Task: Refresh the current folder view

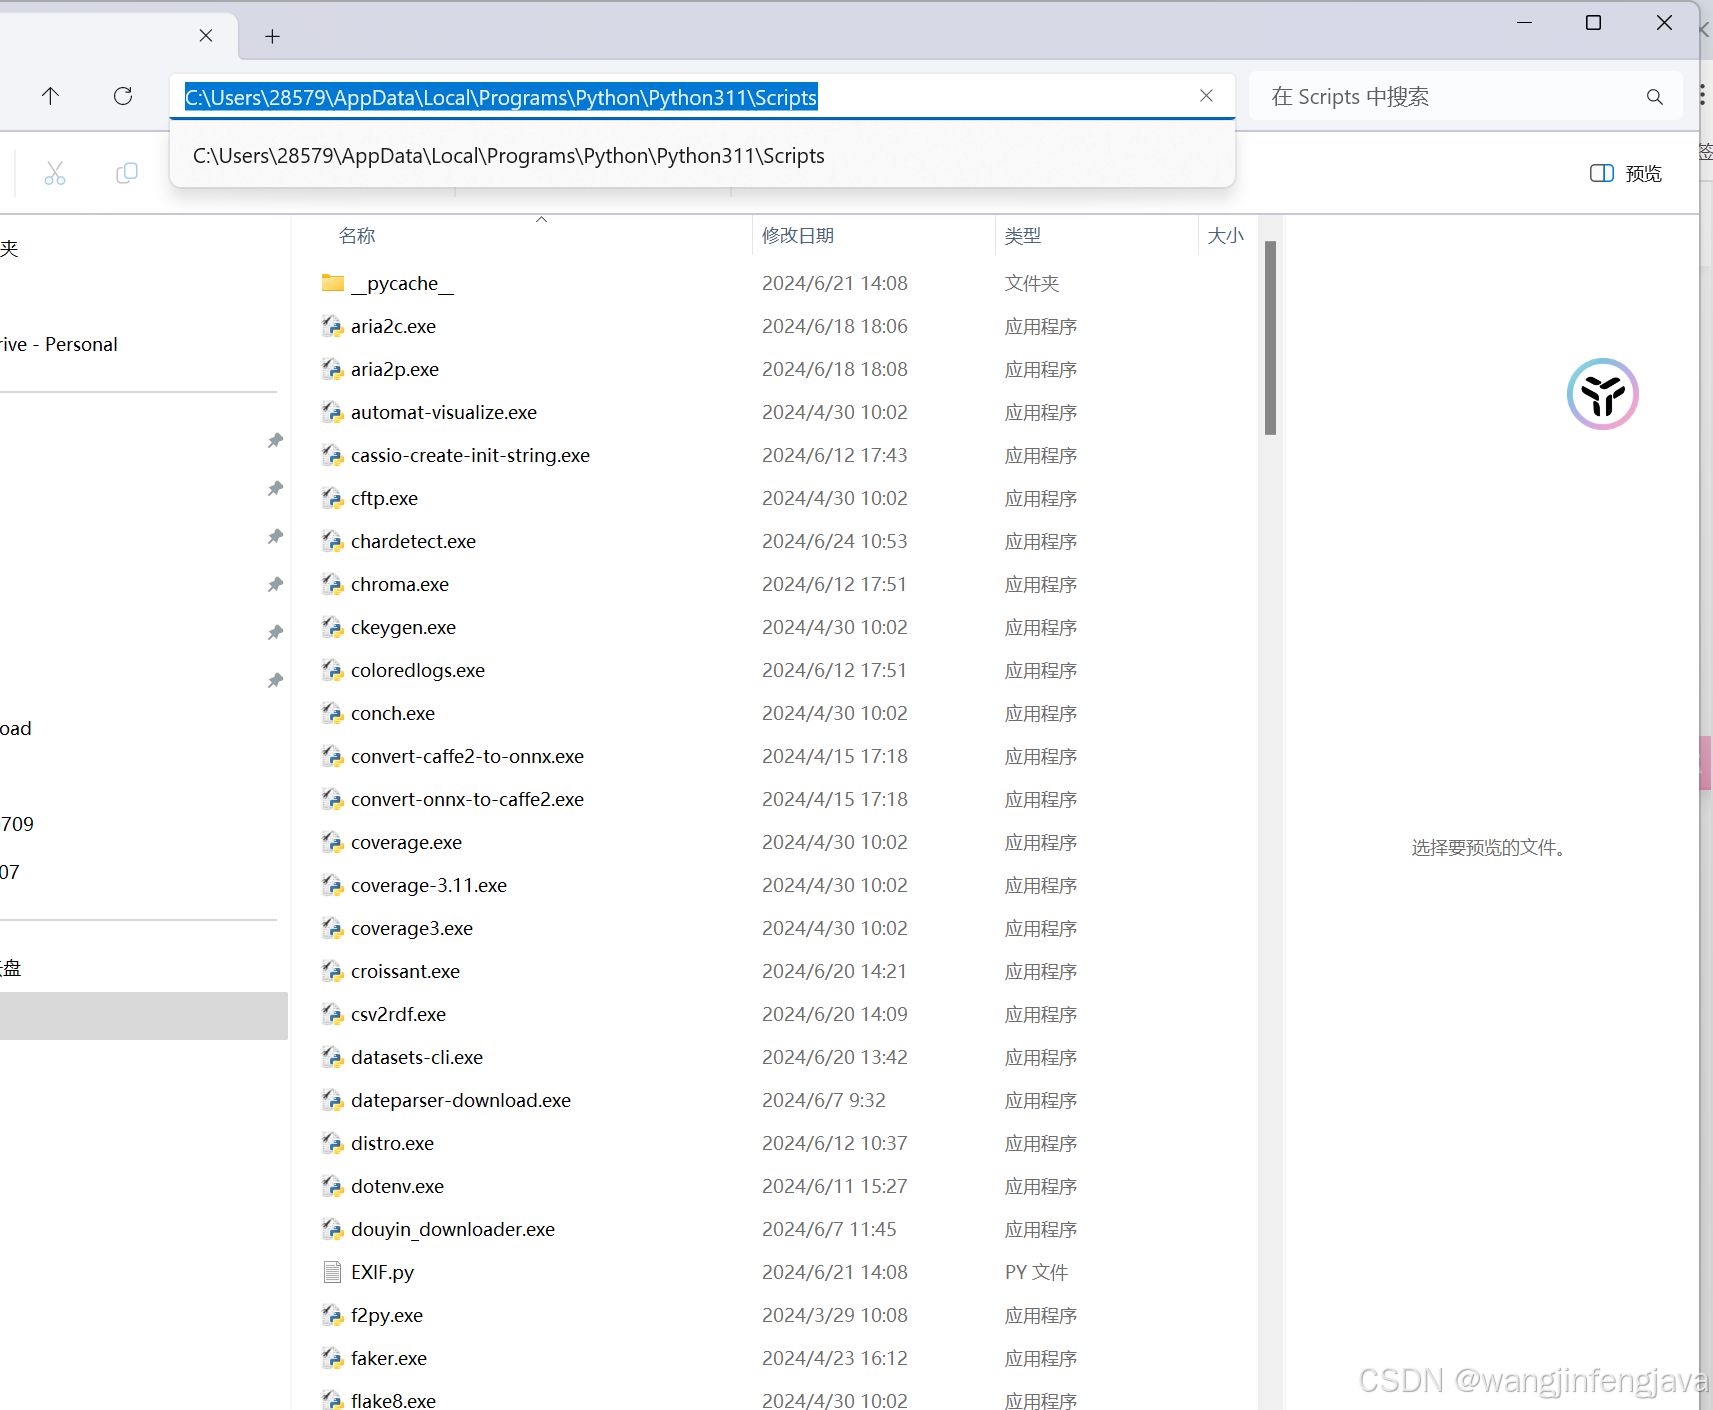Action: 123,96
